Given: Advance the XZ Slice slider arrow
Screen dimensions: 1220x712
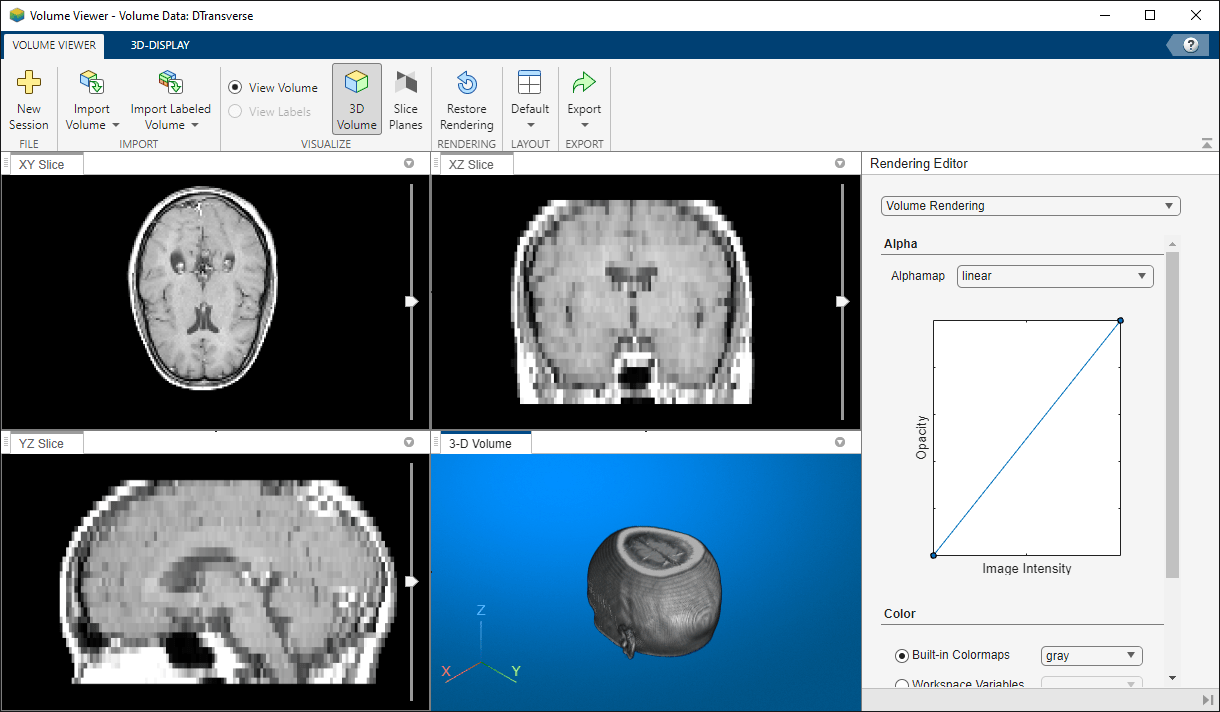Looking at the screenshot, I should (x=843, y=301).
